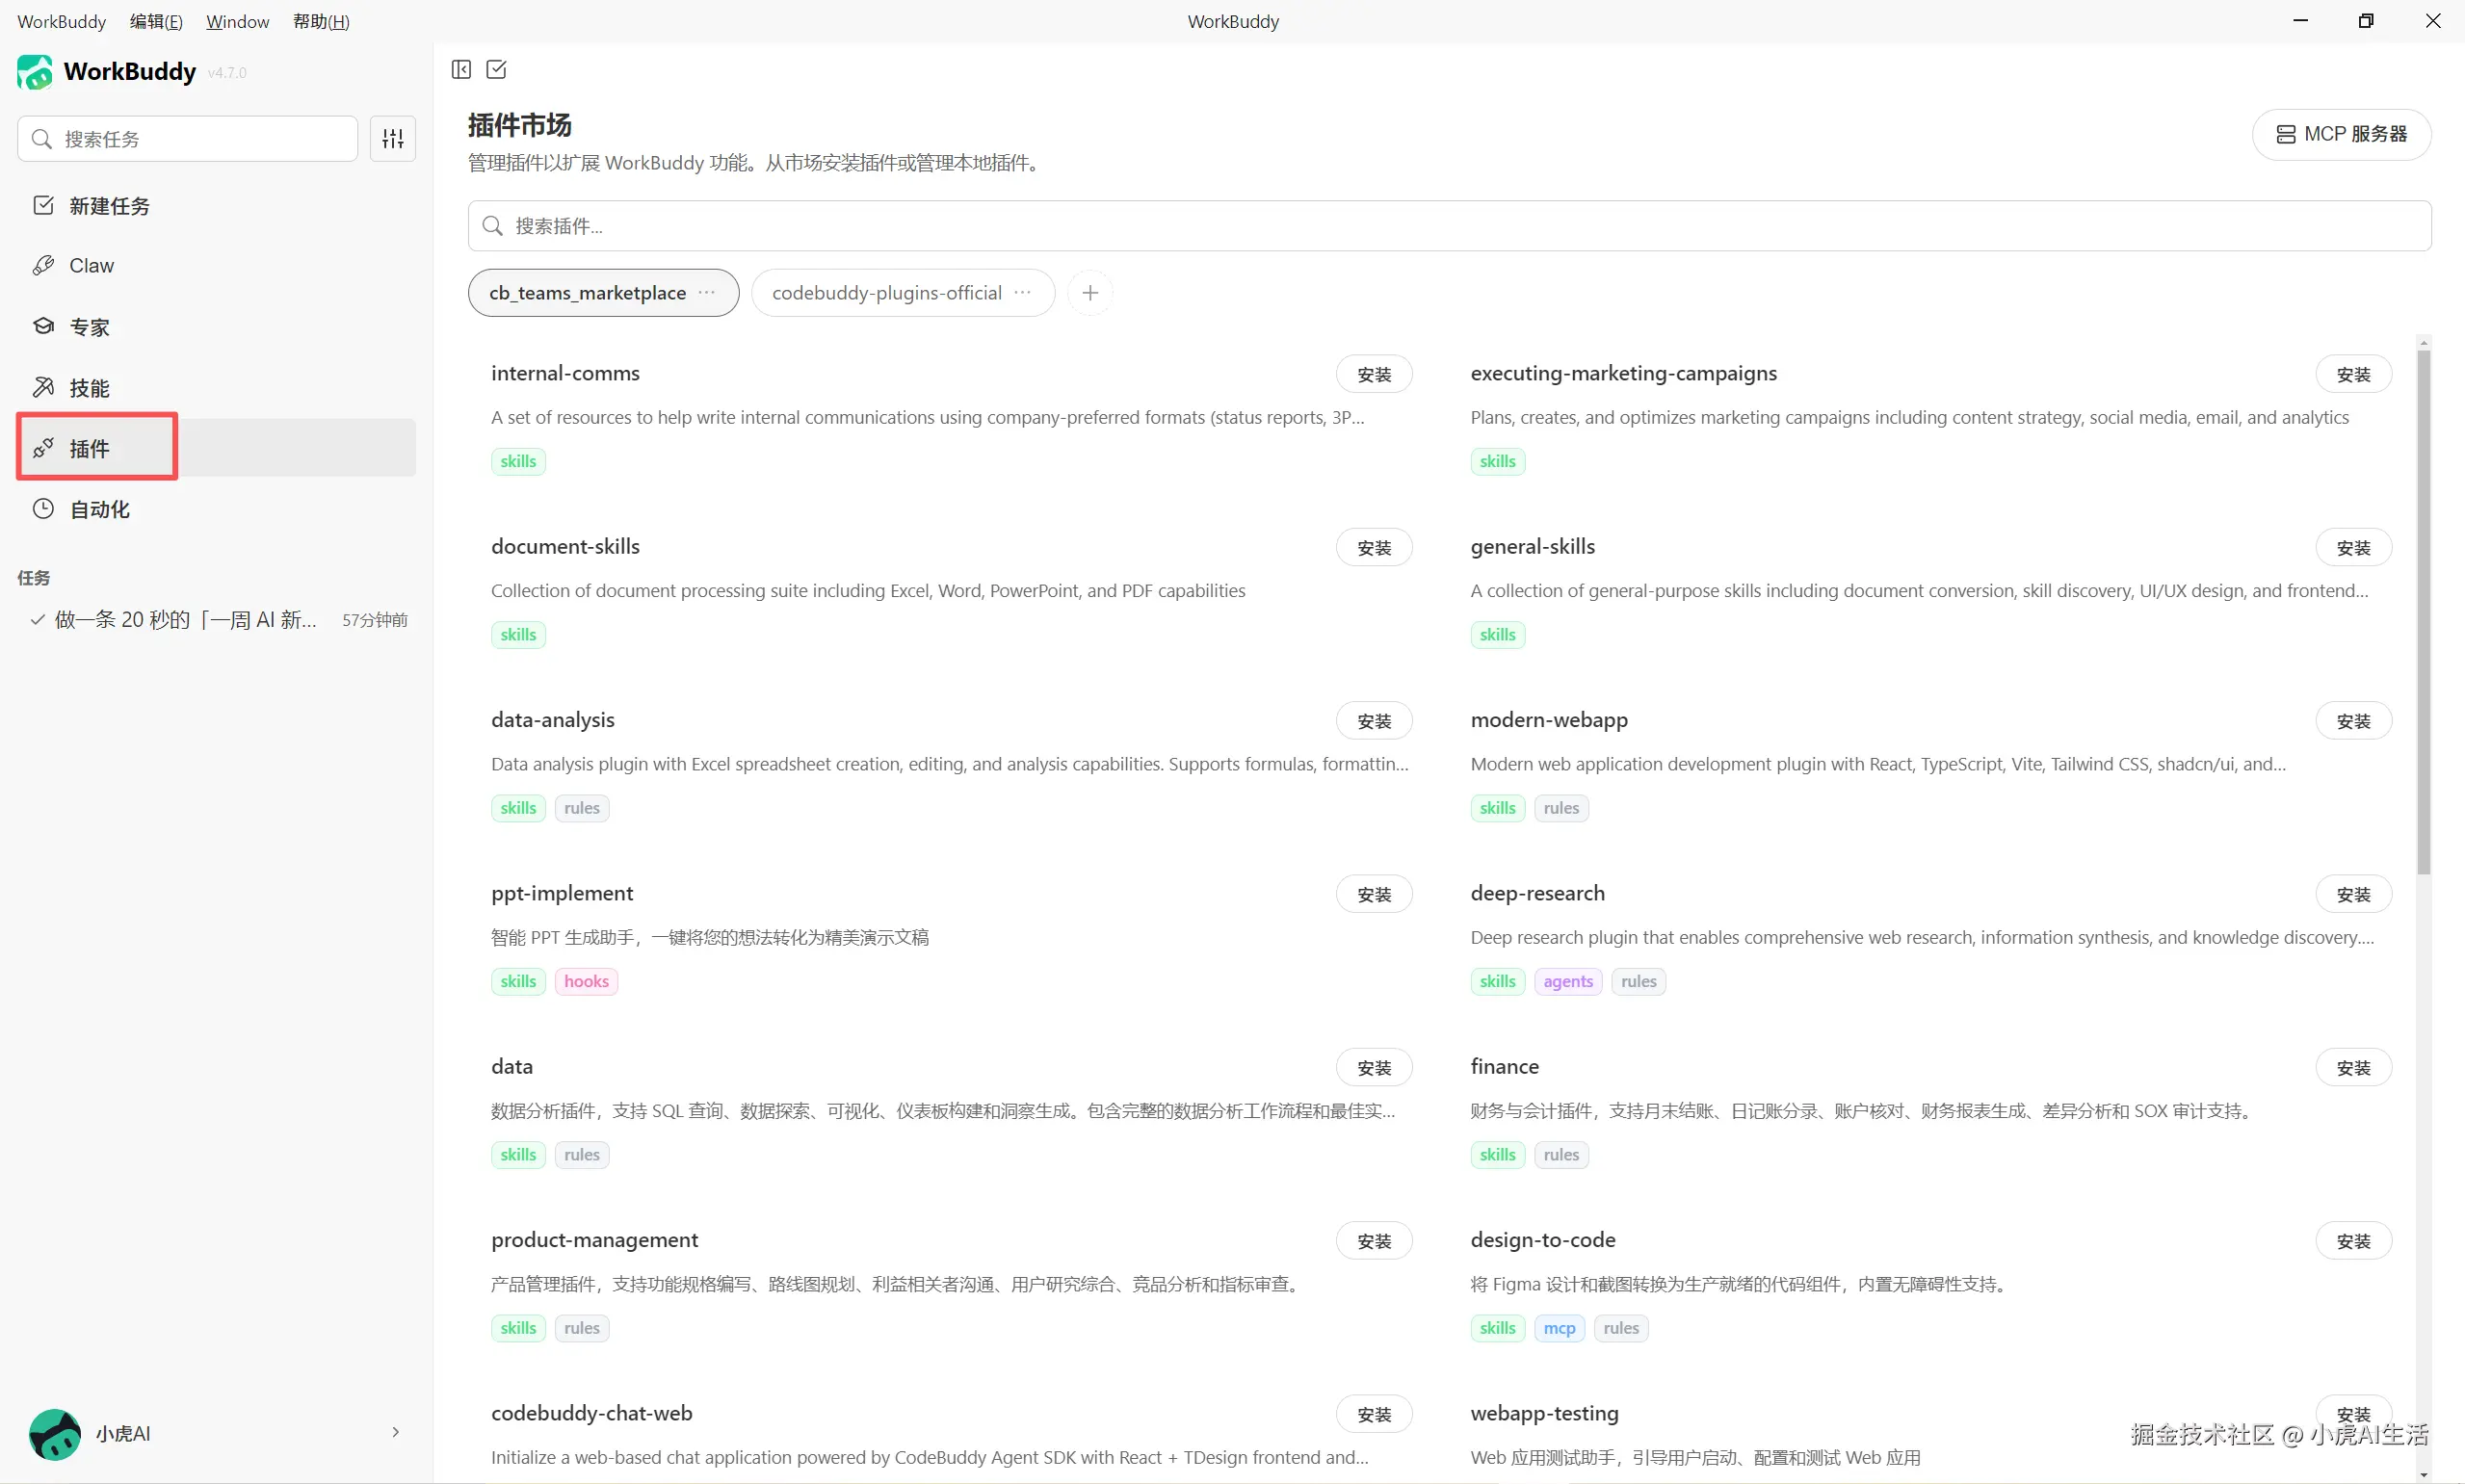
Task: Focus the 搜索插件 search field
Action: pos(1449,226)
